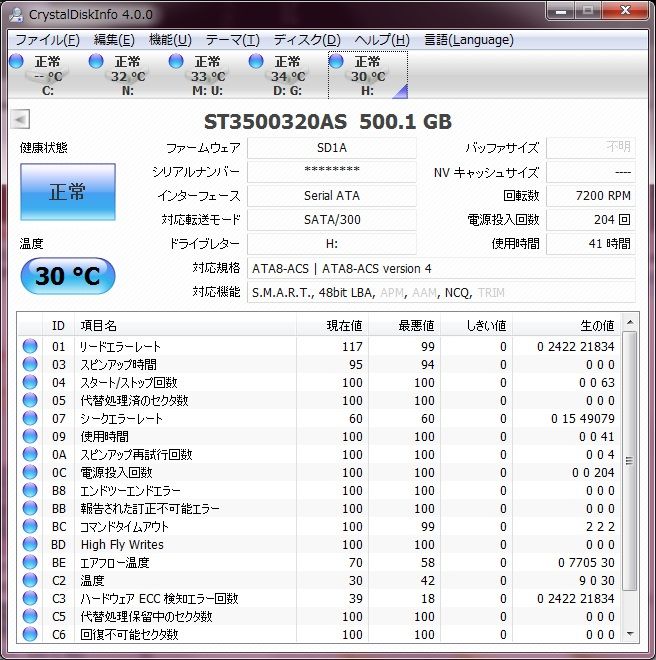Click the 生の値 column header

pos(566,325)
